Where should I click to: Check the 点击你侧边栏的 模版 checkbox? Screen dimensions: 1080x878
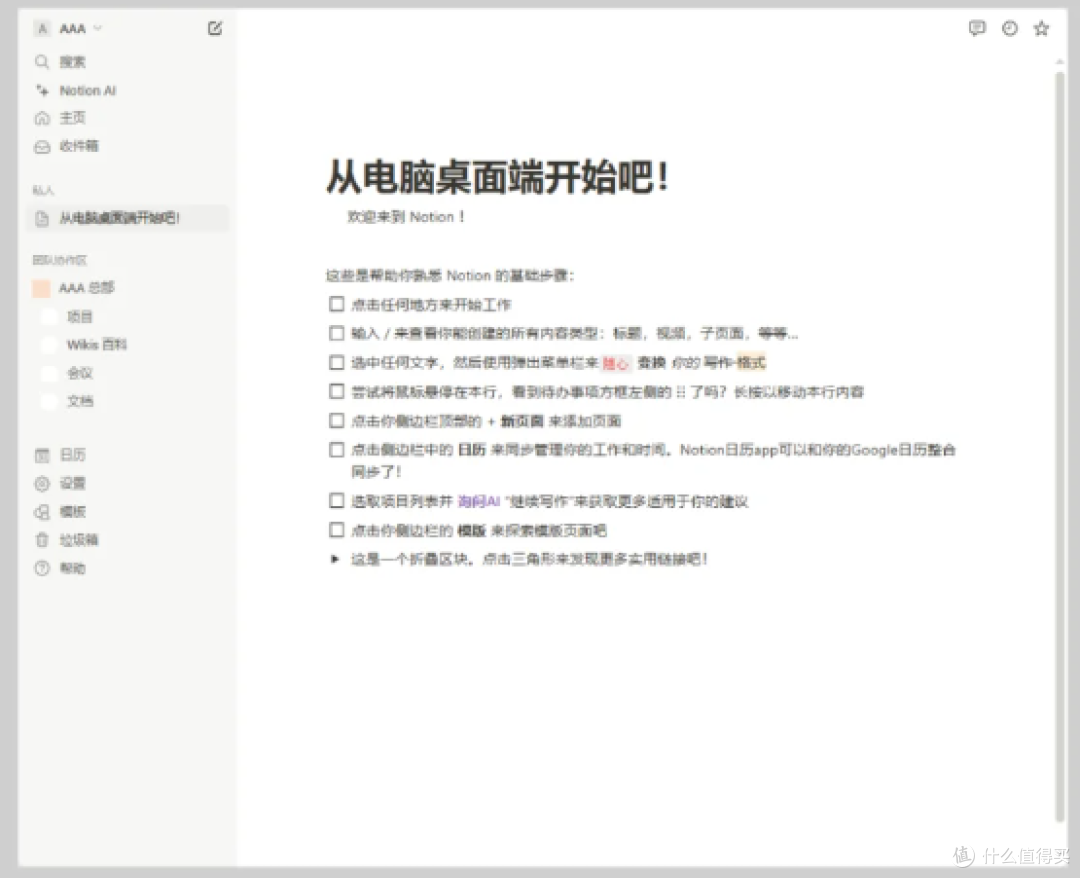pos(336,530)
